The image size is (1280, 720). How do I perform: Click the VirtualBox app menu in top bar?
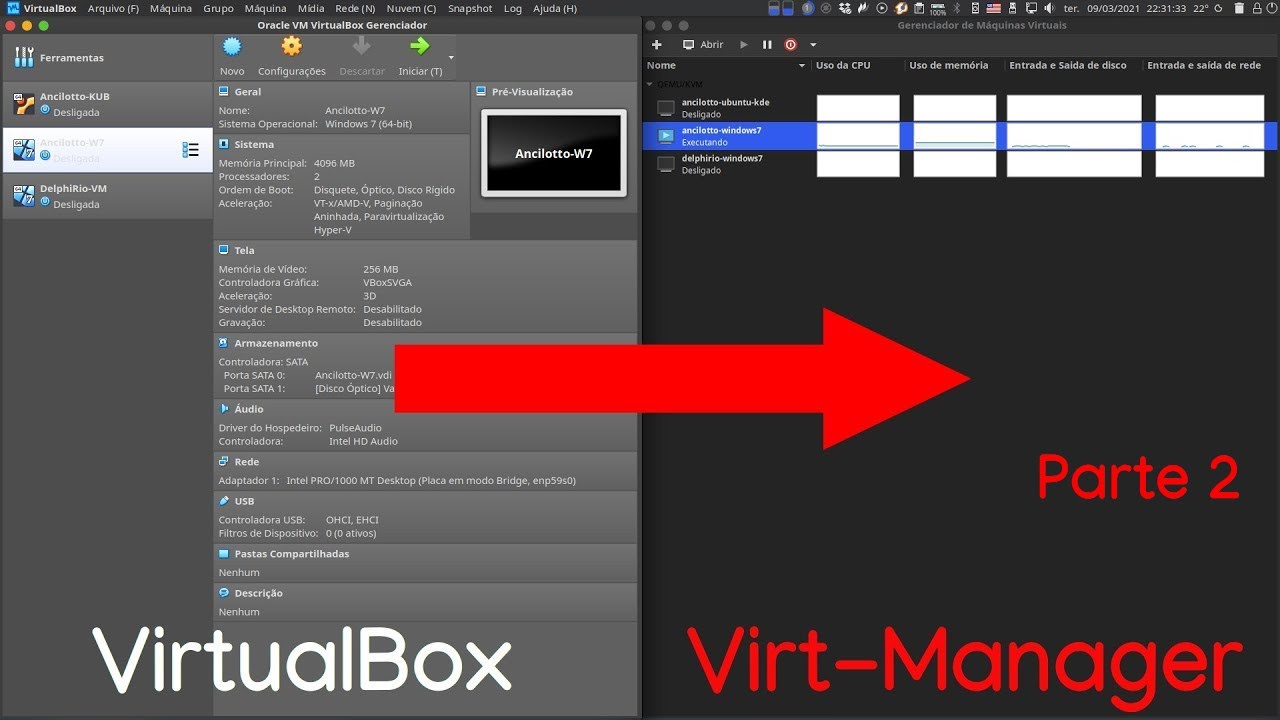coord(51,8)
